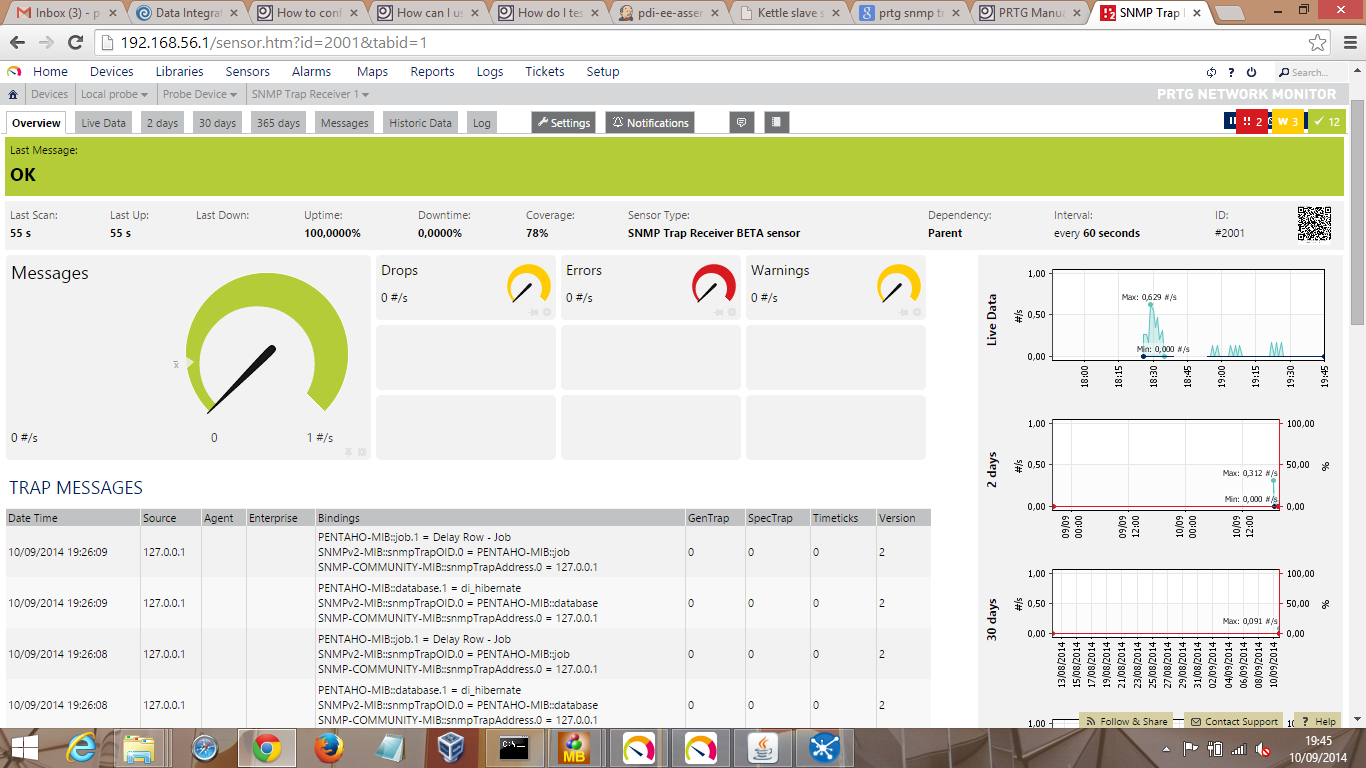1366x768 pixels.
Task: Open Internet Explorer from the taskbar
Action: pos(83,748)
